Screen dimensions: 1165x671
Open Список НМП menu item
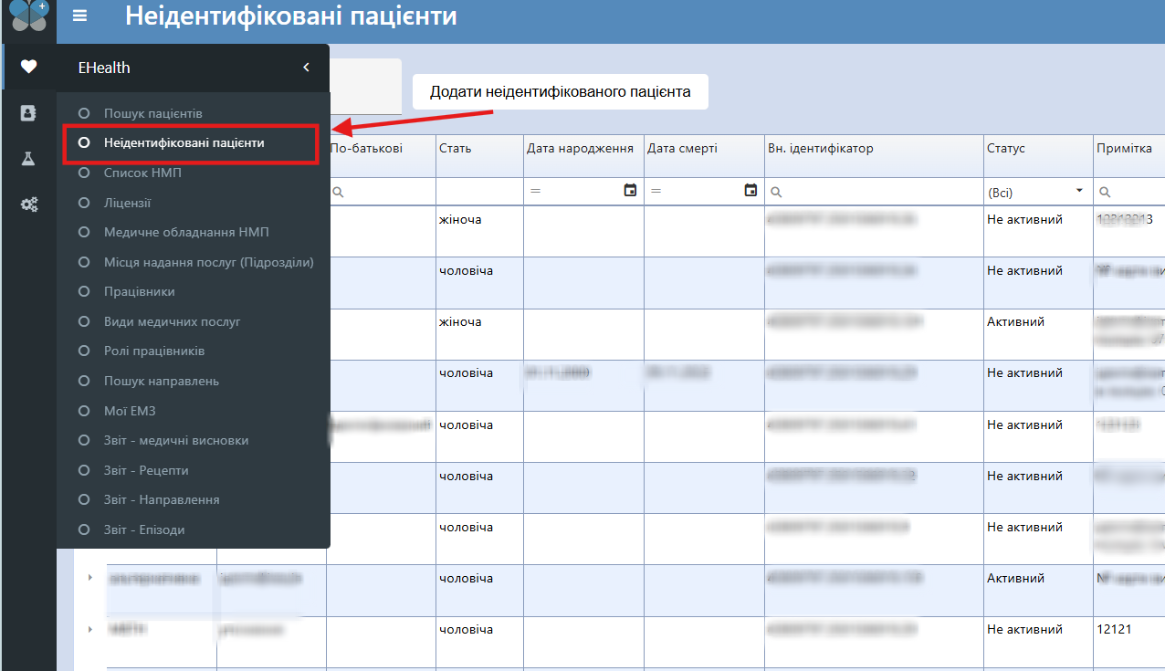tap(142, 172)
